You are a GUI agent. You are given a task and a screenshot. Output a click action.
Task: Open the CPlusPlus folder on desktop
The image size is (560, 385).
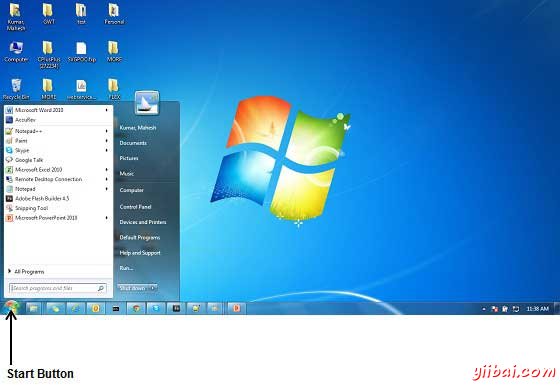pyautogui.click(x=49, y=55)
